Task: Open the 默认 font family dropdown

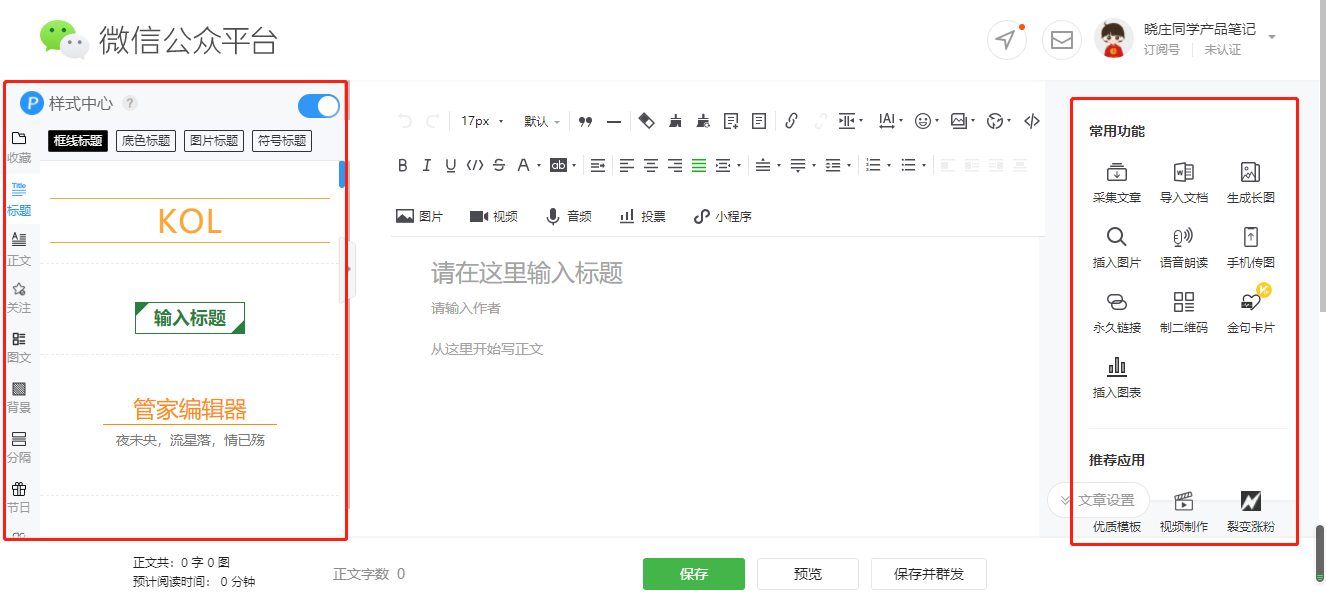Action: [542, 121]
